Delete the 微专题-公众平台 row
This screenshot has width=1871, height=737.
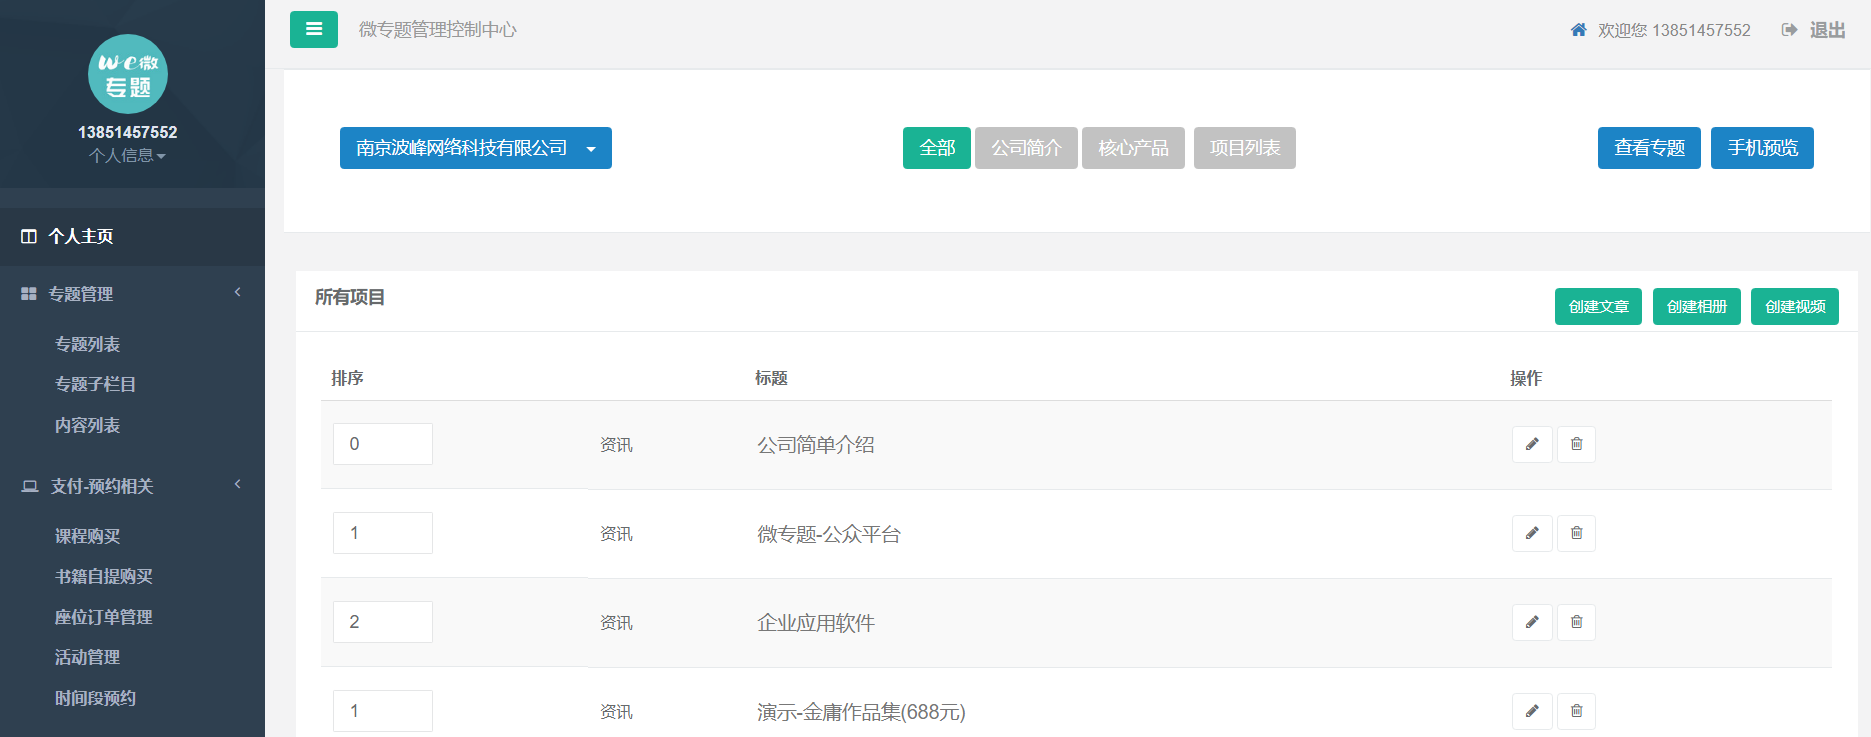pyautogui.click(x=1576, y=533)
